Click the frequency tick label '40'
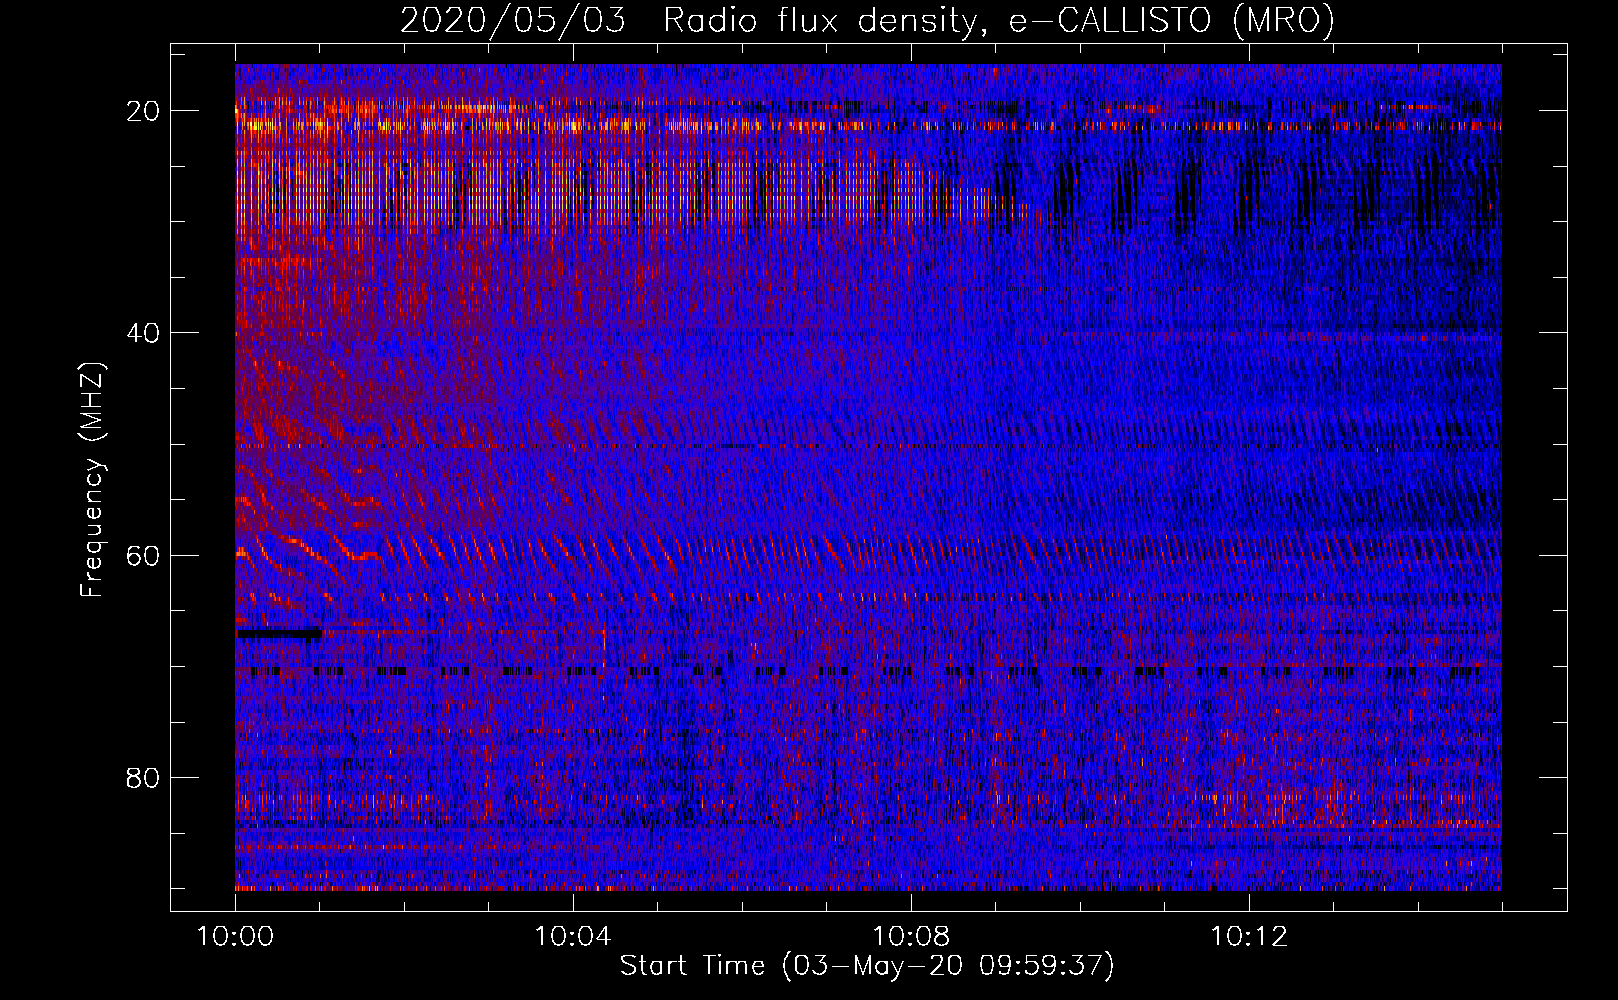The width and height of the screenshot is (1618, 1000). 143,333
